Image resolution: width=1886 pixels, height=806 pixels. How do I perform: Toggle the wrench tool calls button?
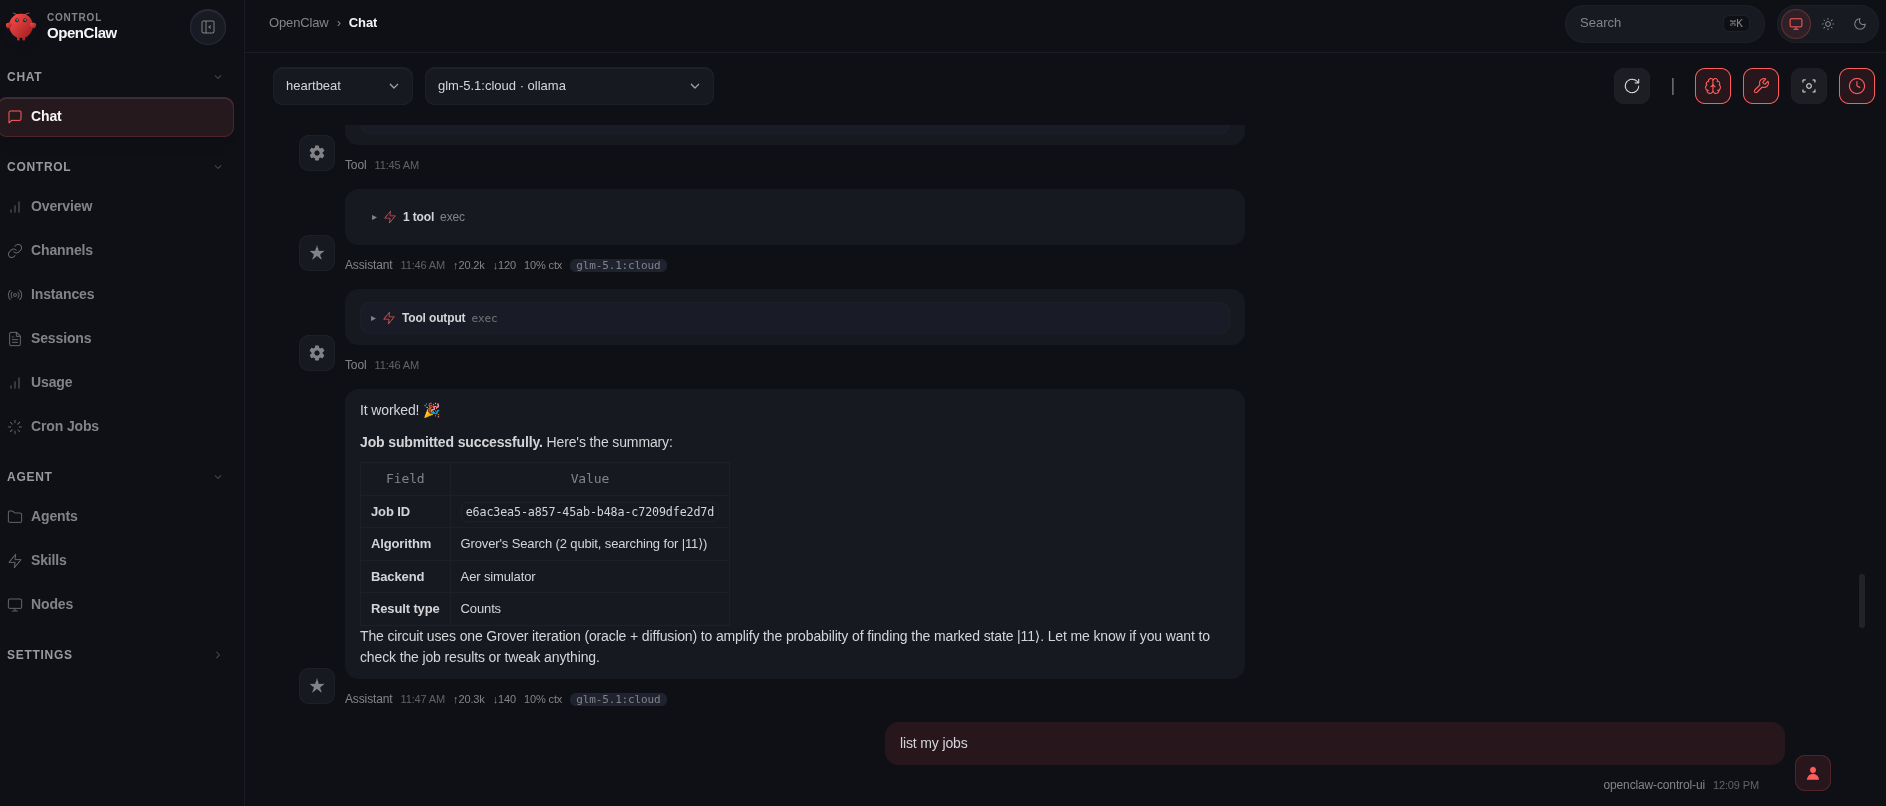click(x=1761, y=86)
